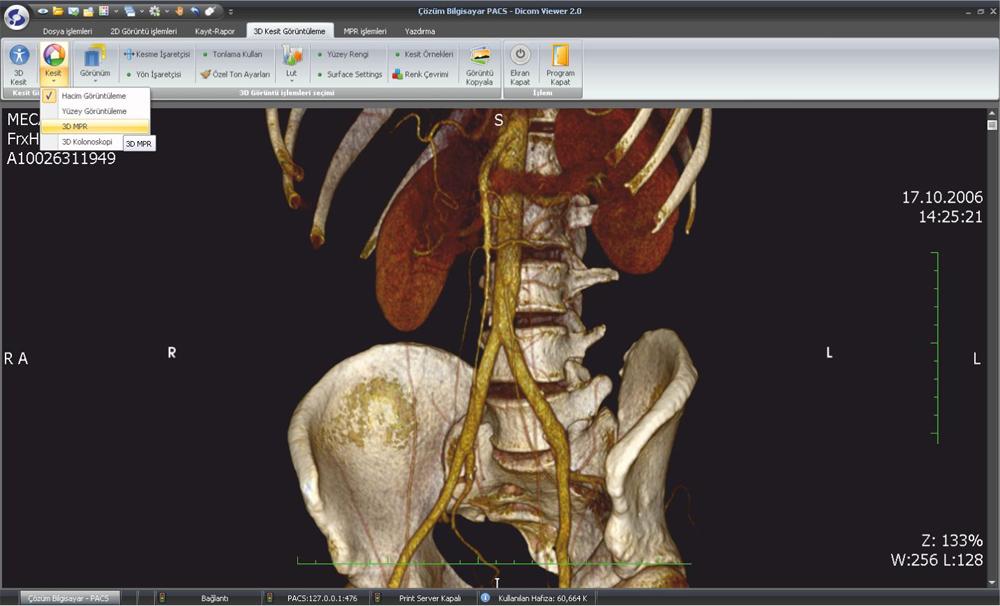1000x606 pixels.
Task: Open the Dosya işlemleri ribbon tab
Action: [x=68, y=31]
